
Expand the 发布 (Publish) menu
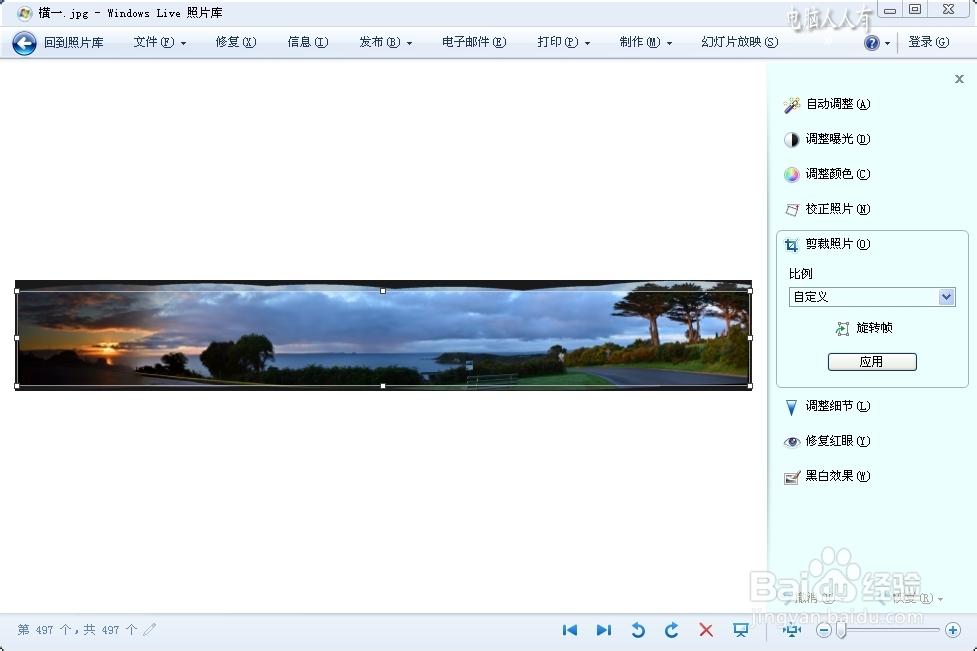pos(385,42)
